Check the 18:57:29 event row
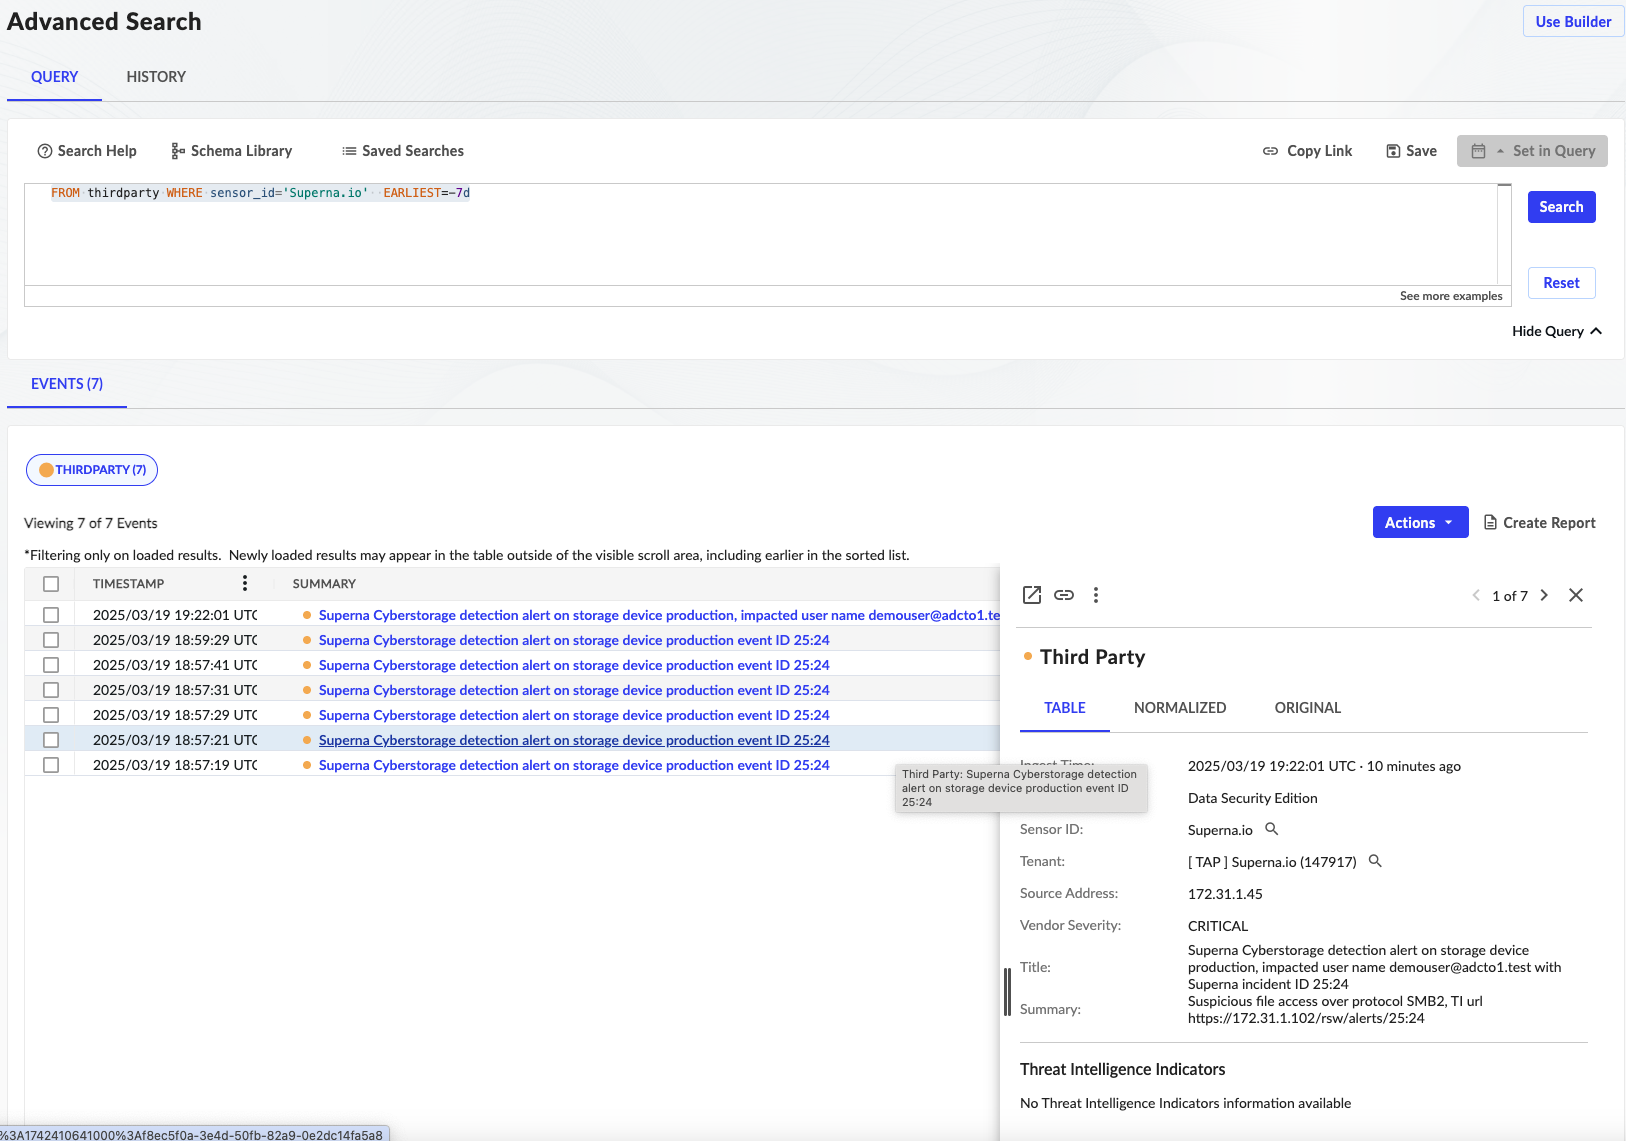This screenshot has height=1141, width=1626. click(51, 715)
